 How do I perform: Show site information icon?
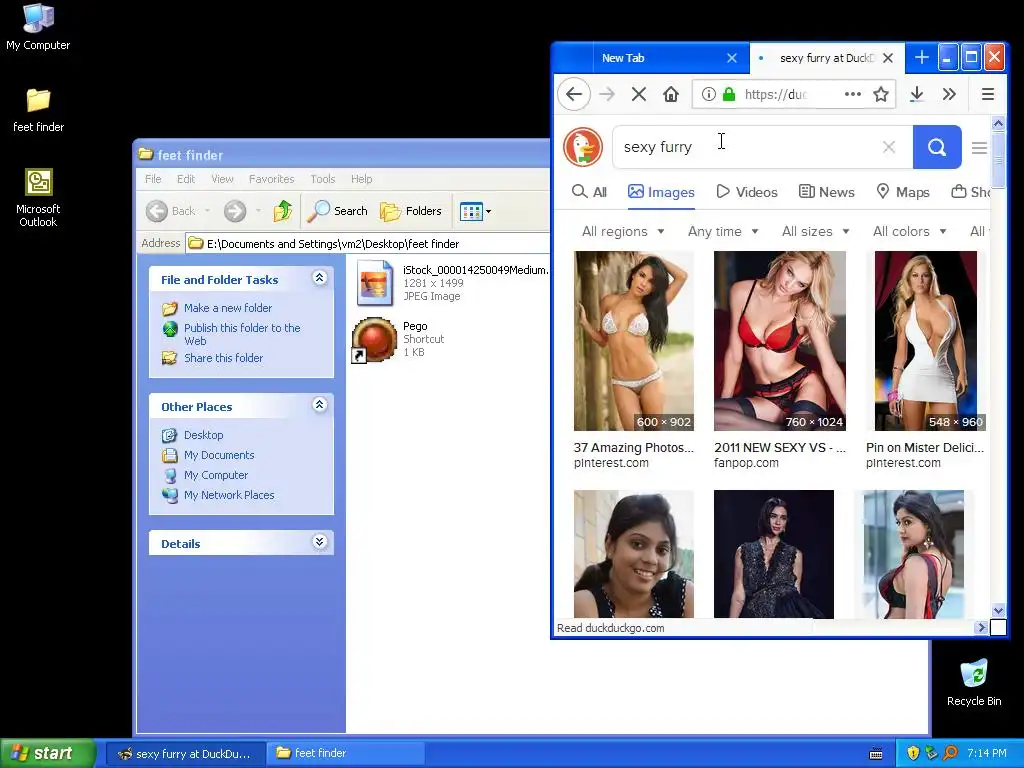[709, 94]
